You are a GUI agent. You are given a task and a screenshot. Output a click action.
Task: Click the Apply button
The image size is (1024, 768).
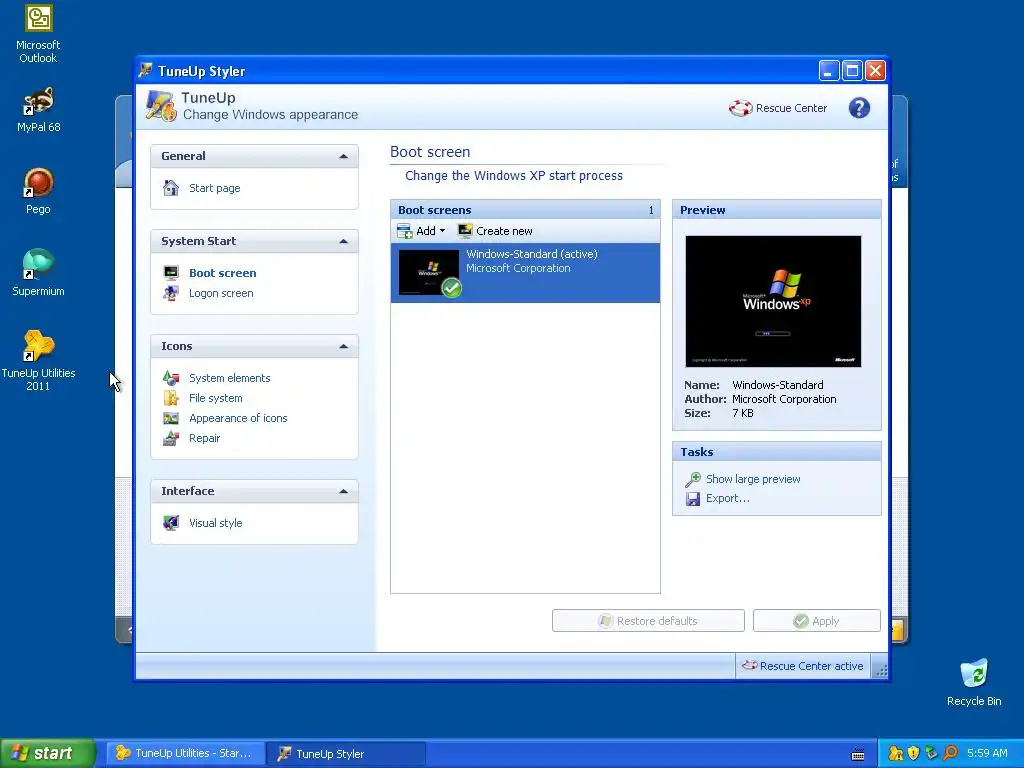816,621
